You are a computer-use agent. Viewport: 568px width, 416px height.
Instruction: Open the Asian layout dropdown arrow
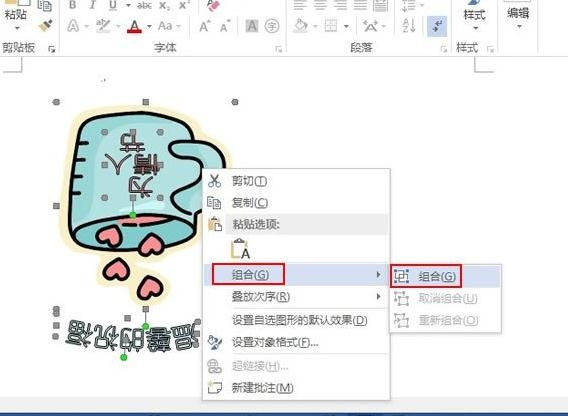tap(383, 26)
